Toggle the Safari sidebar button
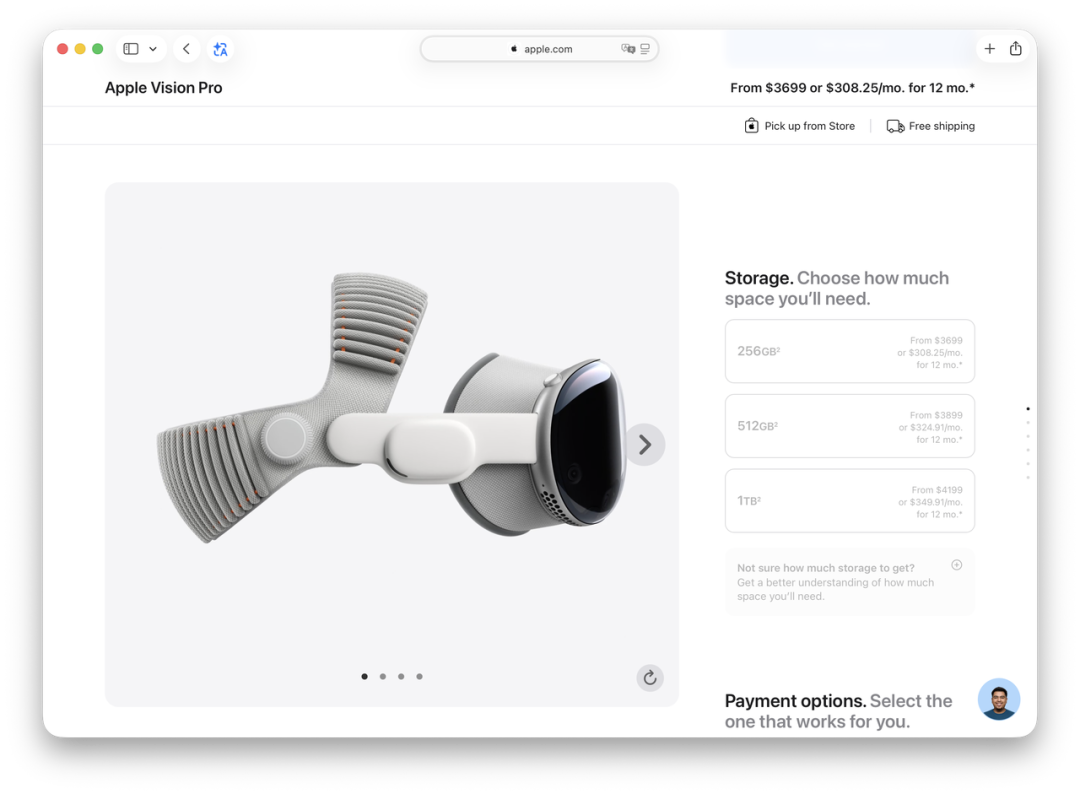This screenshot has width=1080, height=794. tap(131, 49)
